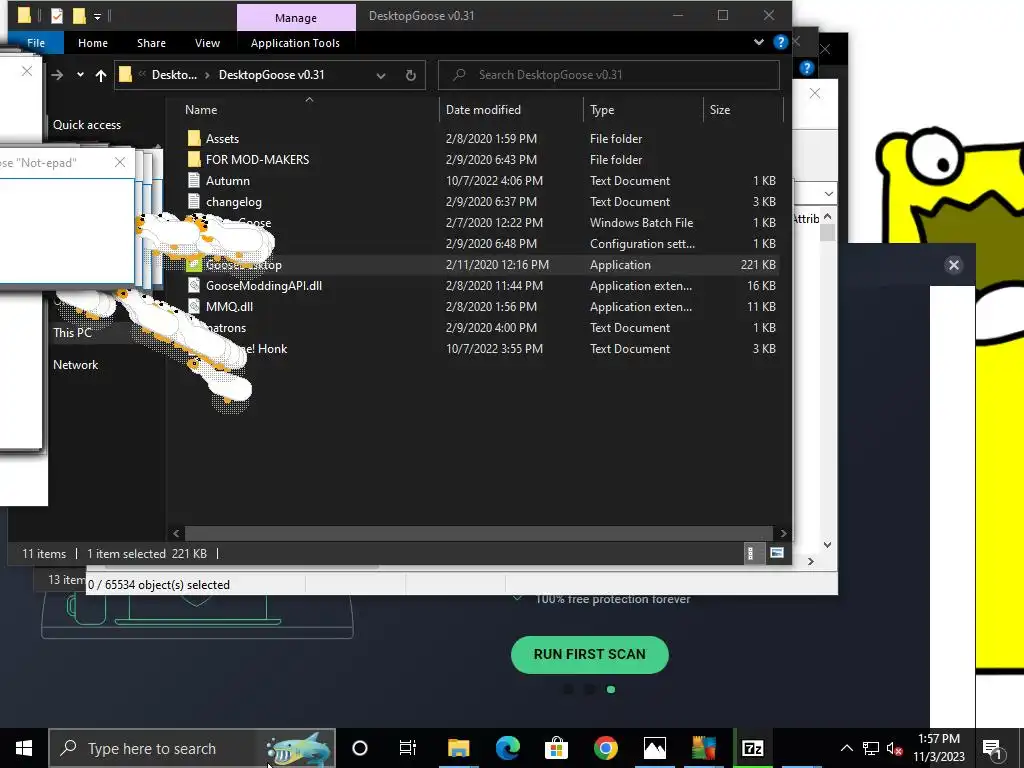The image size is (1024, 768).
Task: Click the taskbar search box
Action: point(192,748)
